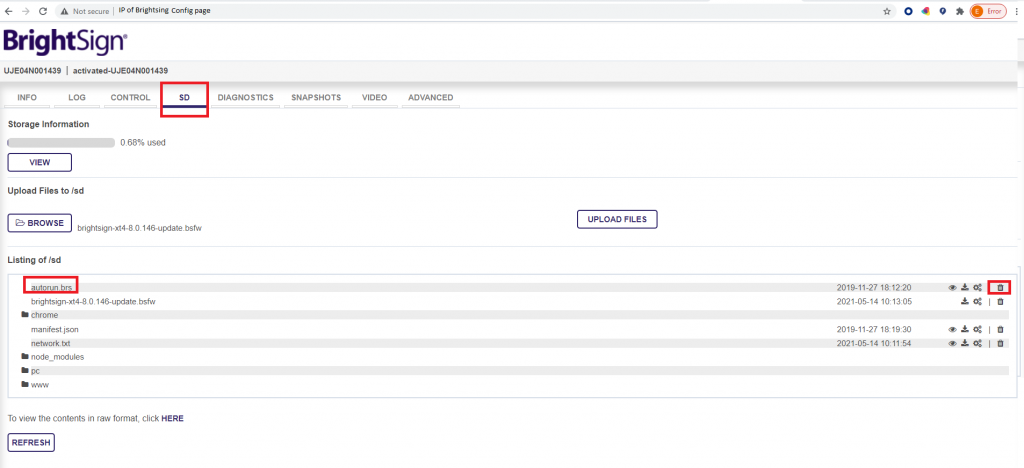
Task: Delete the autorun.brs file
Action: tap(1000, 288)
